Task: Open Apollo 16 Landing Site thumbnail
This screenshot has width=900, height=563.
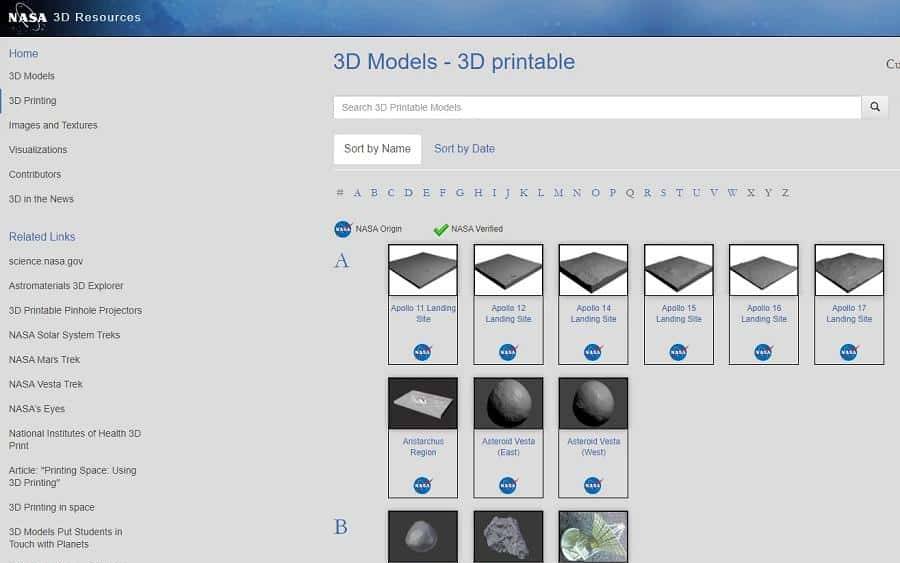Action: click(763, 270)
